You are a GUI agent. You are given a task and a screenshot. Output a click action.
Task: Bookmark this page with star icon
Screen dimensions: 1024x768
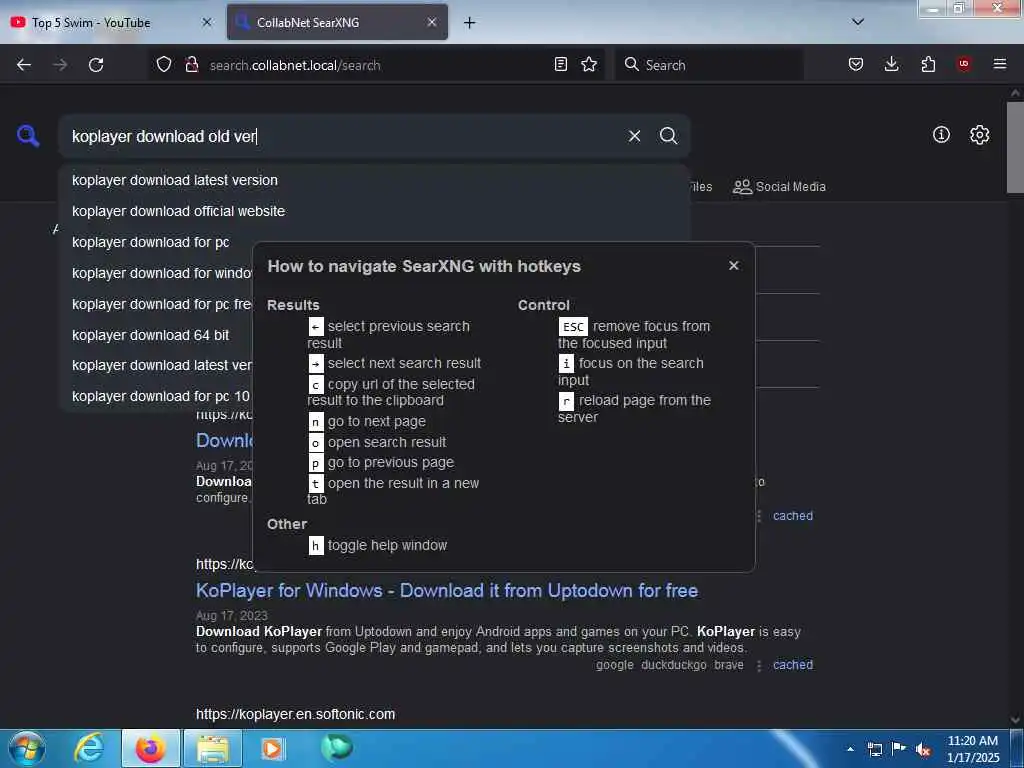click(x=589, y=65)
